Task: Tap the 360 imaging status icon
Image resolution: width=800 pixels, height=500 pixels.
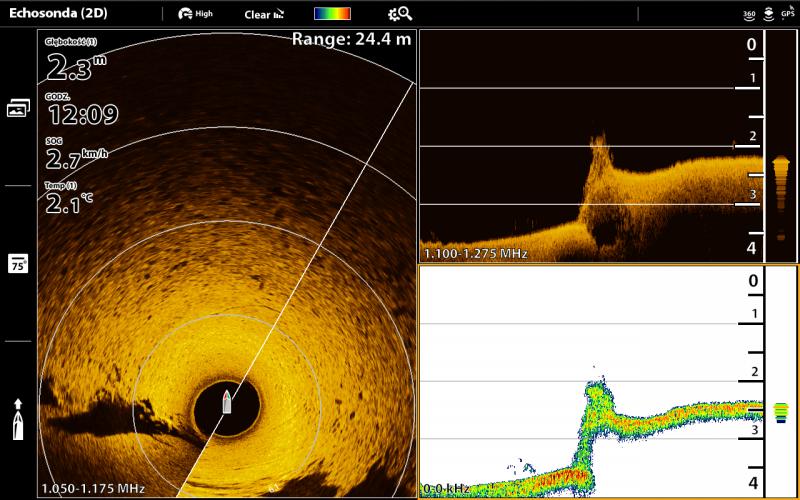Action: pos(749,14)
